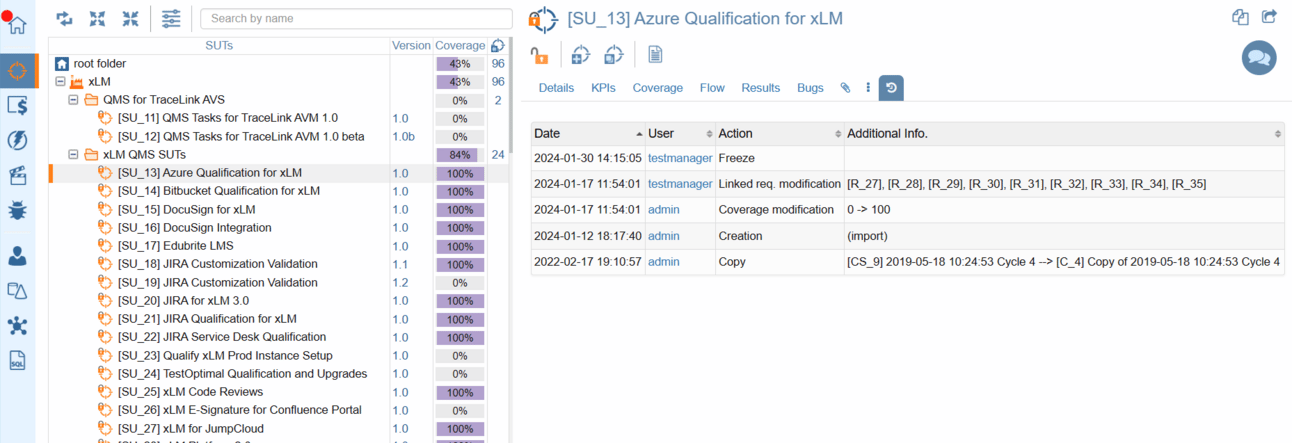Screen dimensions: 1292x443
Task: Select [SU_26] xLM E-Signature for Confluence Portal
Action: click(x=240, y=410)
